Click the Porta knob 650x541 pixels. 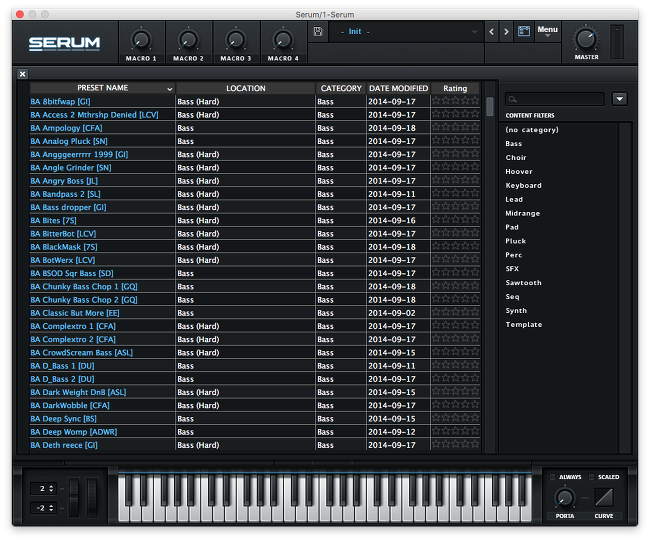click(x=565, y=498)
